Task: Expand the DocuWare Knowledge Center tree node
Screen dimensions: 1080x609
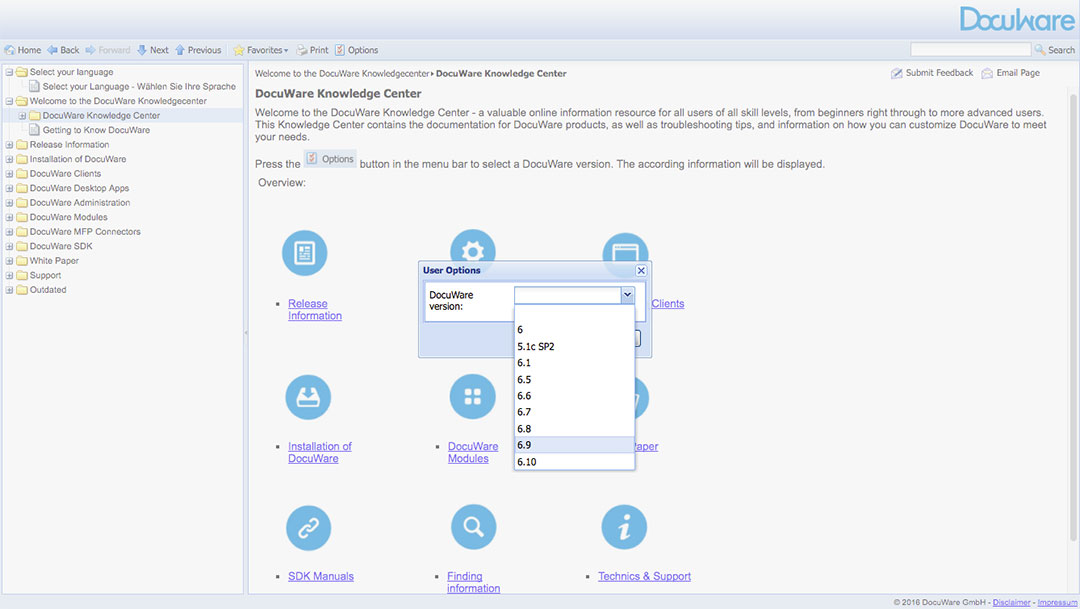Action: (22, 116)
